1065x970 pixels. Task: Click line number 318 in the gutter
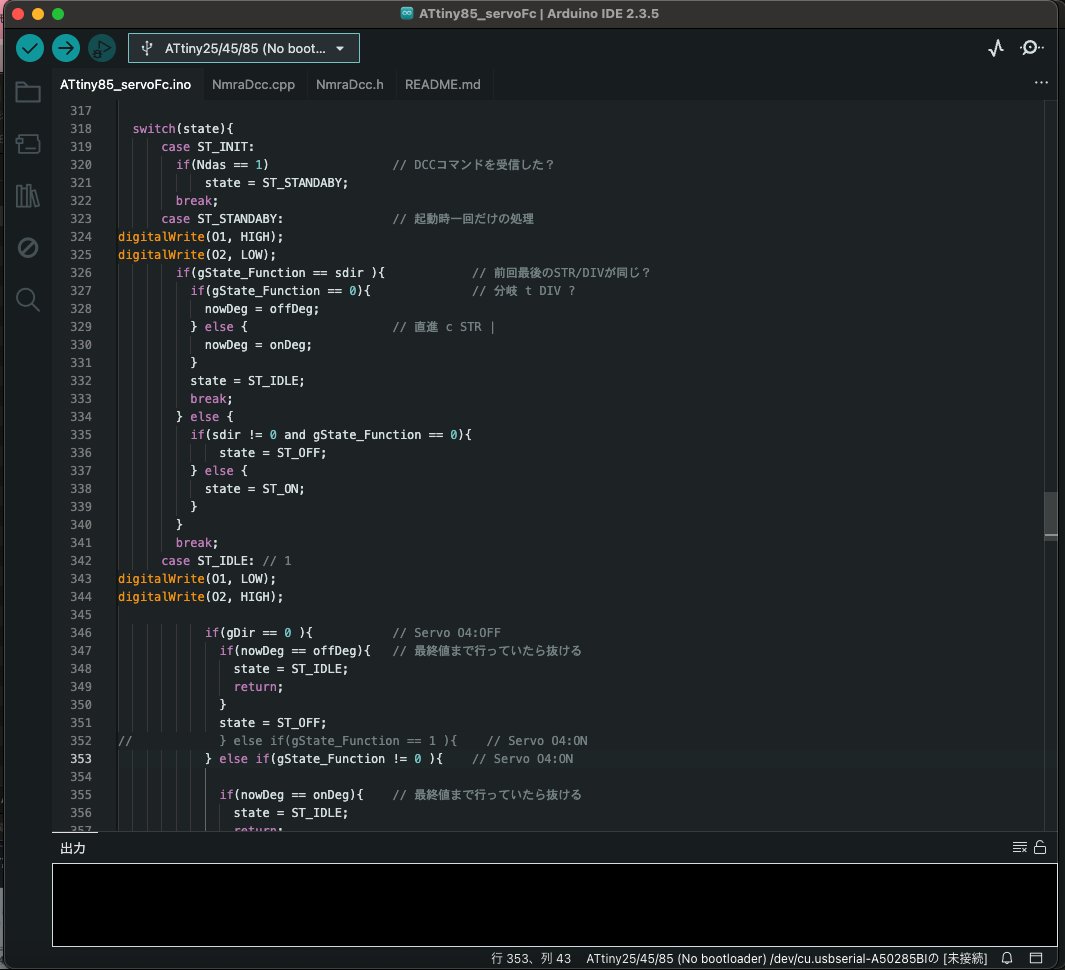tap(80, 128)
